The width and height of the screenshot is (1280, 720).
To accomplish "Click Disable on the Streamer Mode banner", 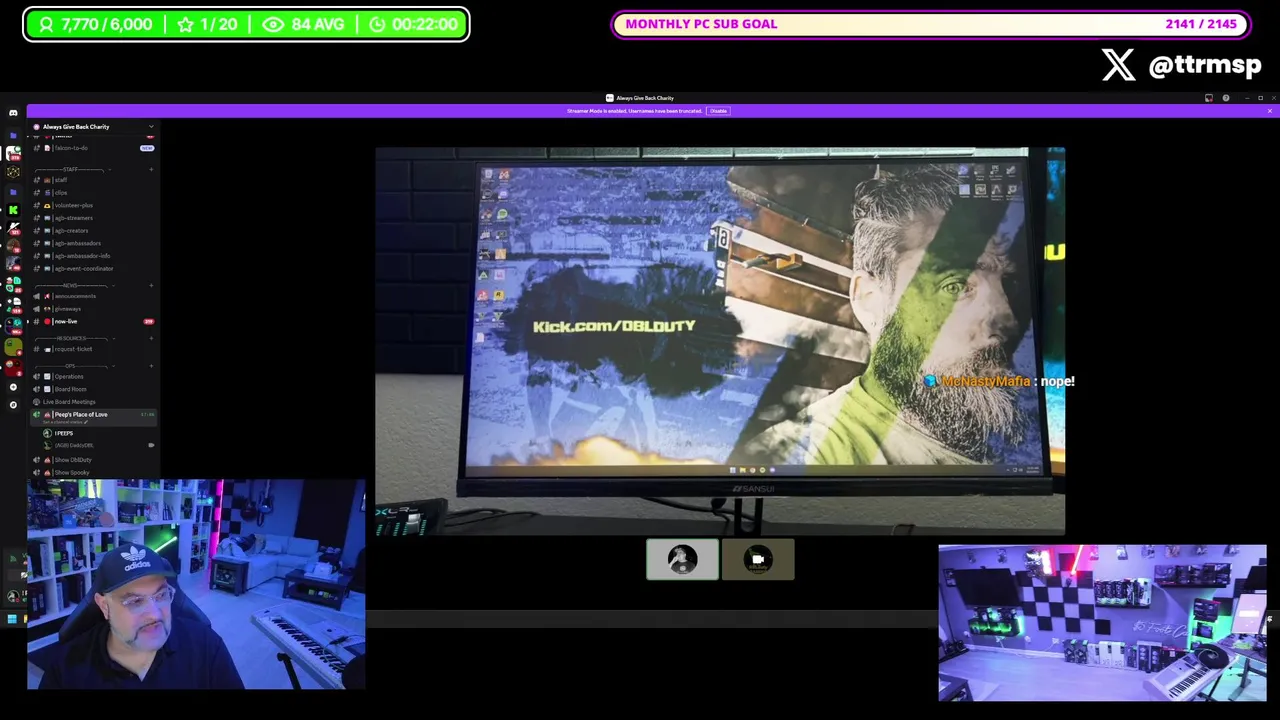I will point(718,111).
